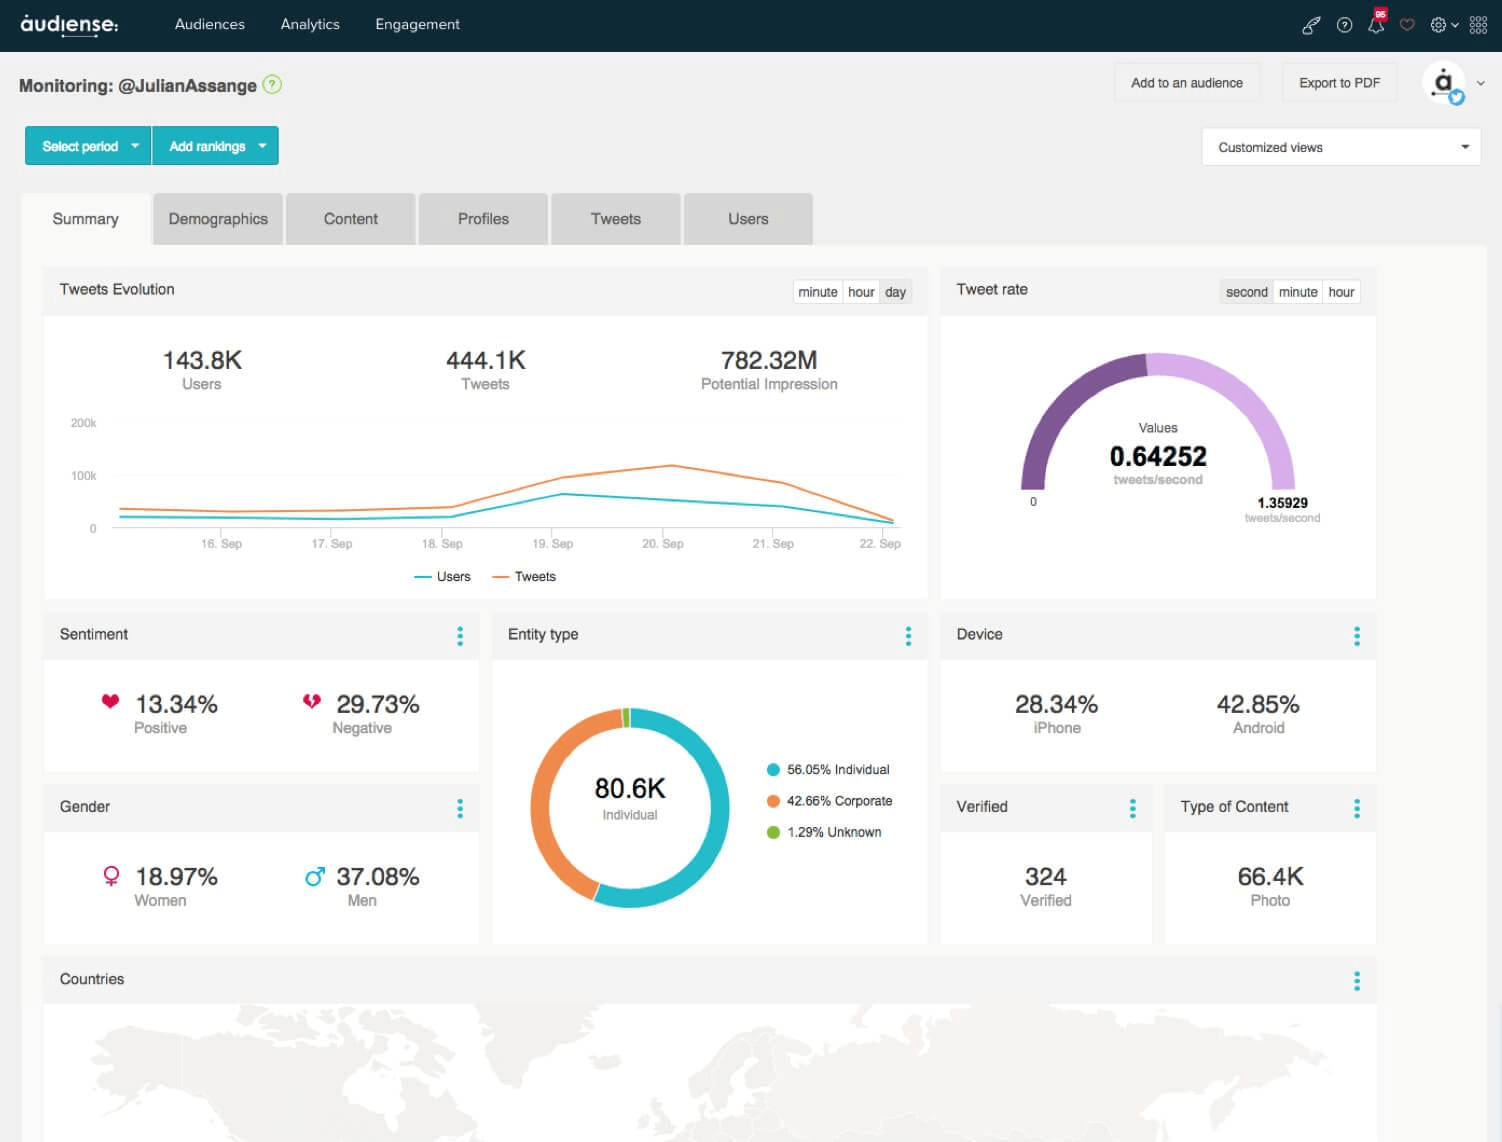1502x1142 pixels.
Task: Open help via the top question mark icon
Action: 1344,25
